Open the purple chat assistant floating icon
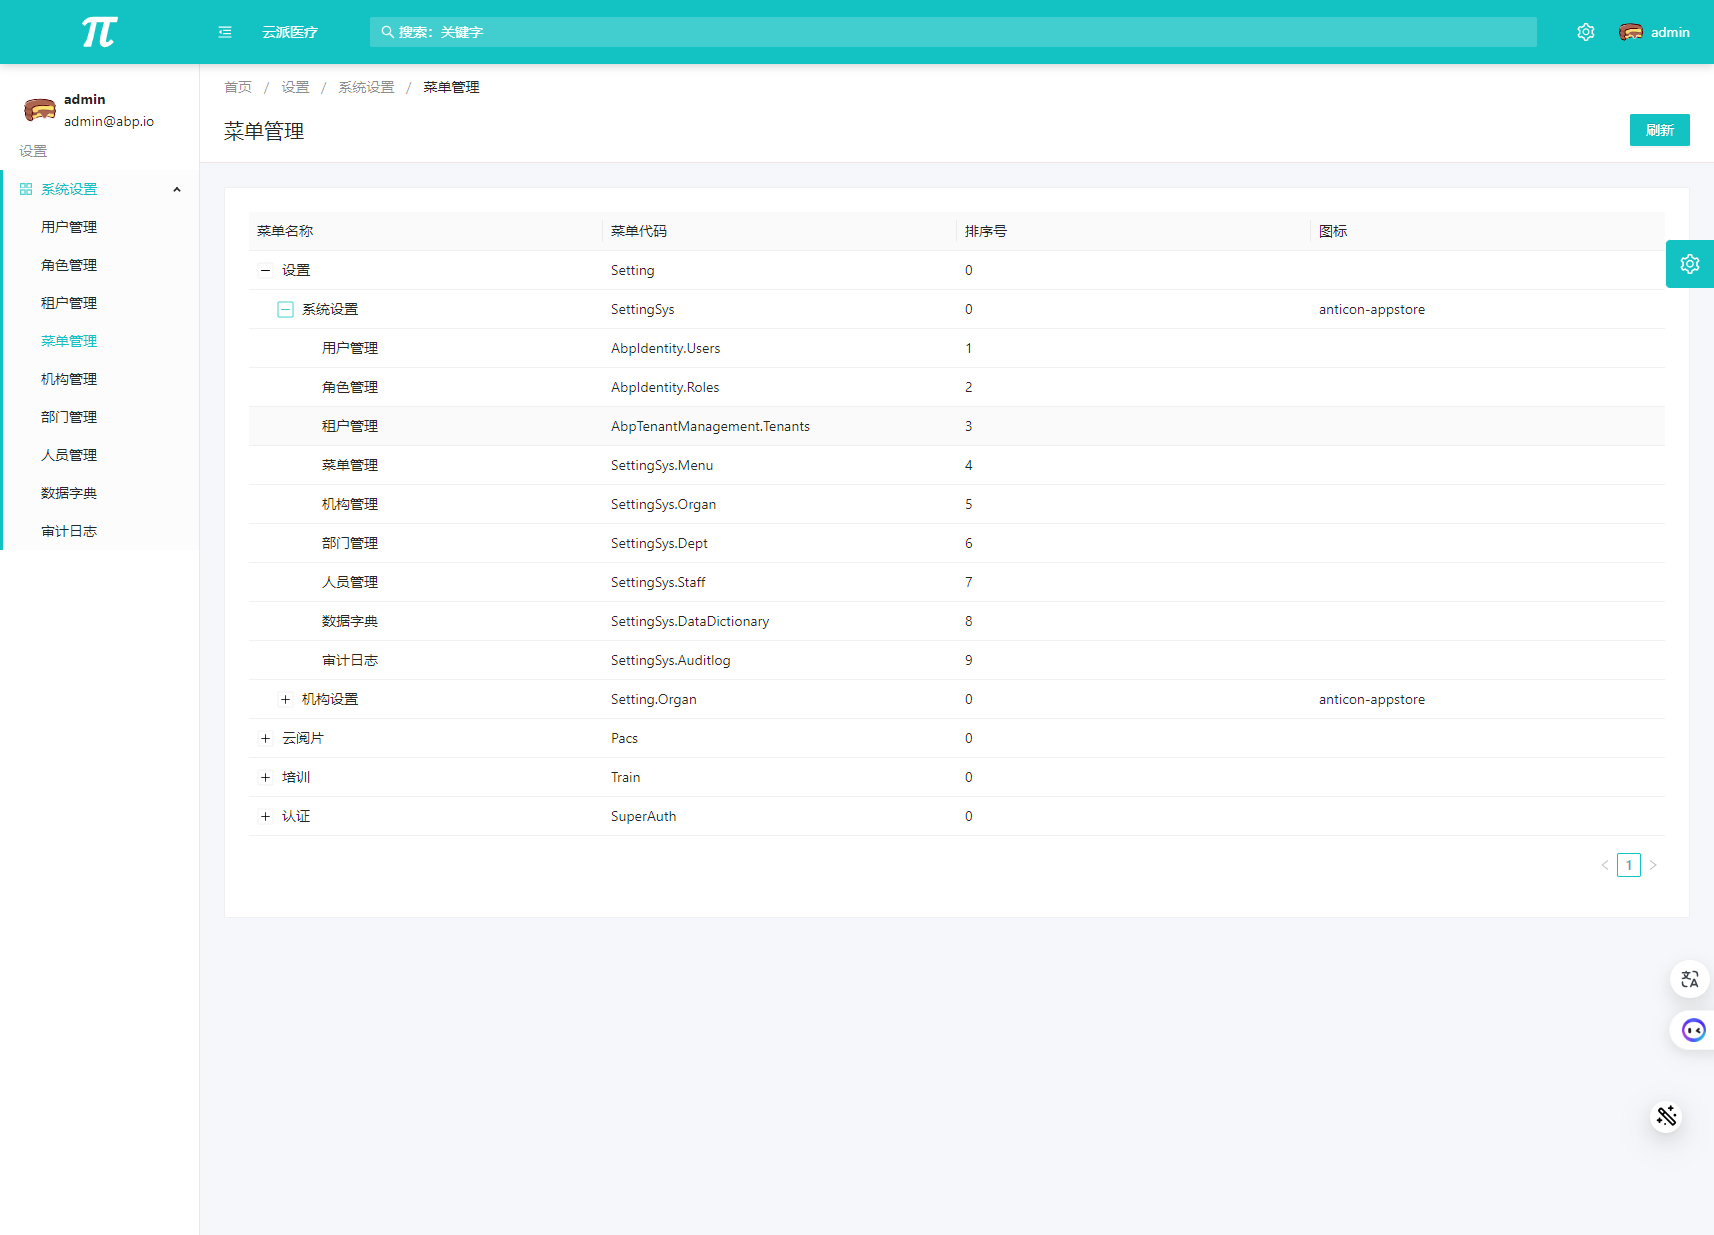 [1692, 1030]
